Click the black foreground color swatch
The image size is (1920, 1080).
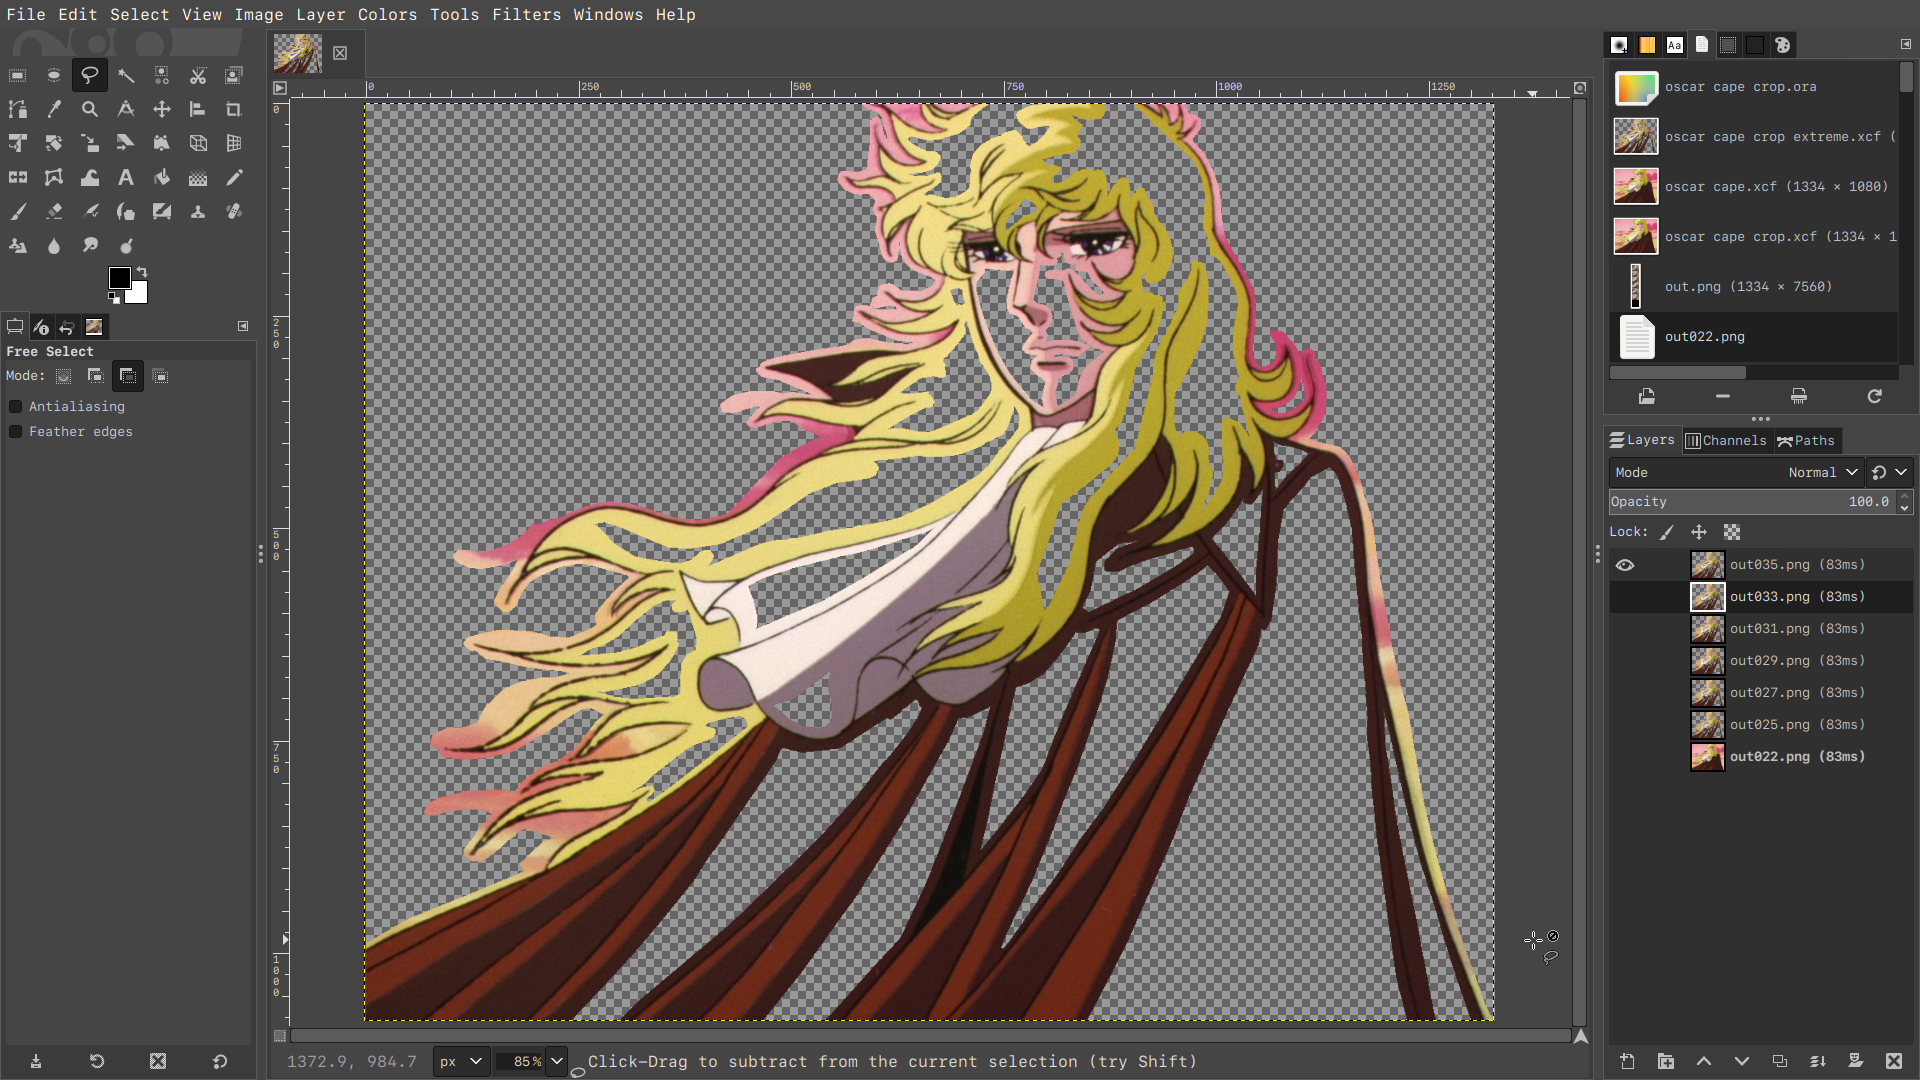(119, 278)
